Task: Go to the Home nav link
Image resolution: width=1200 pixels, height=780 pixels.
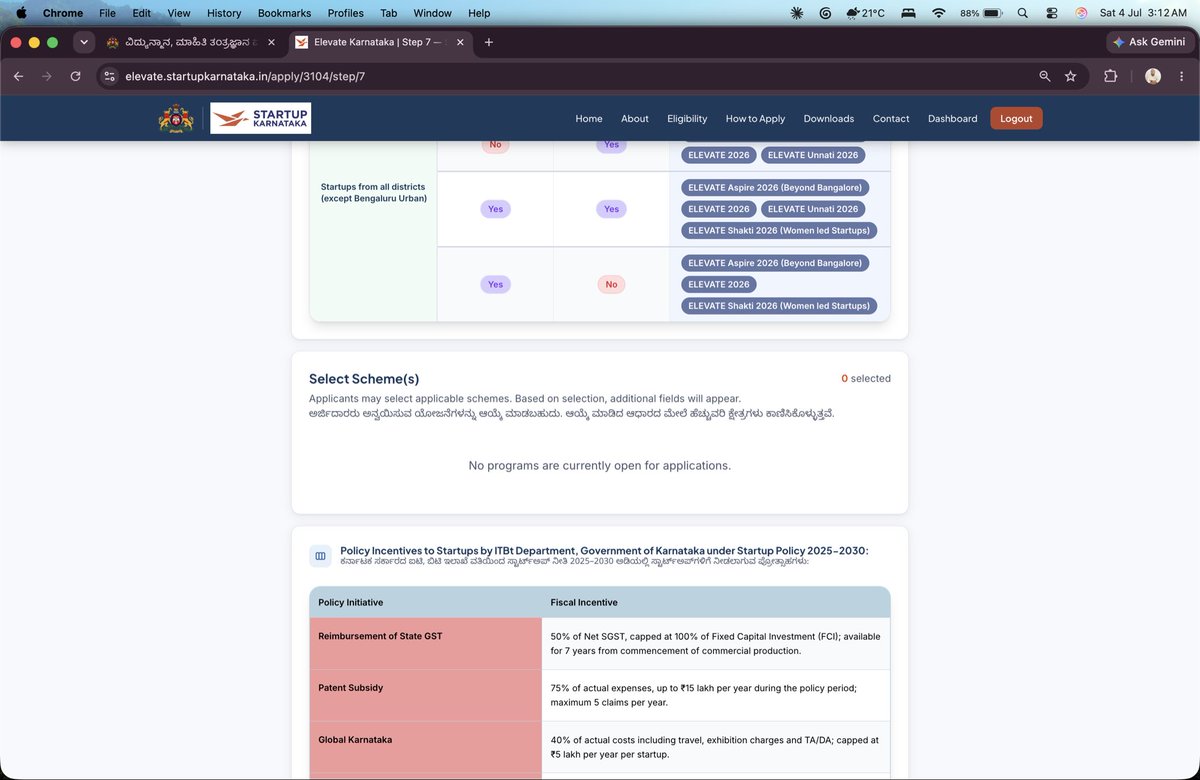Action: coord(589,118)
